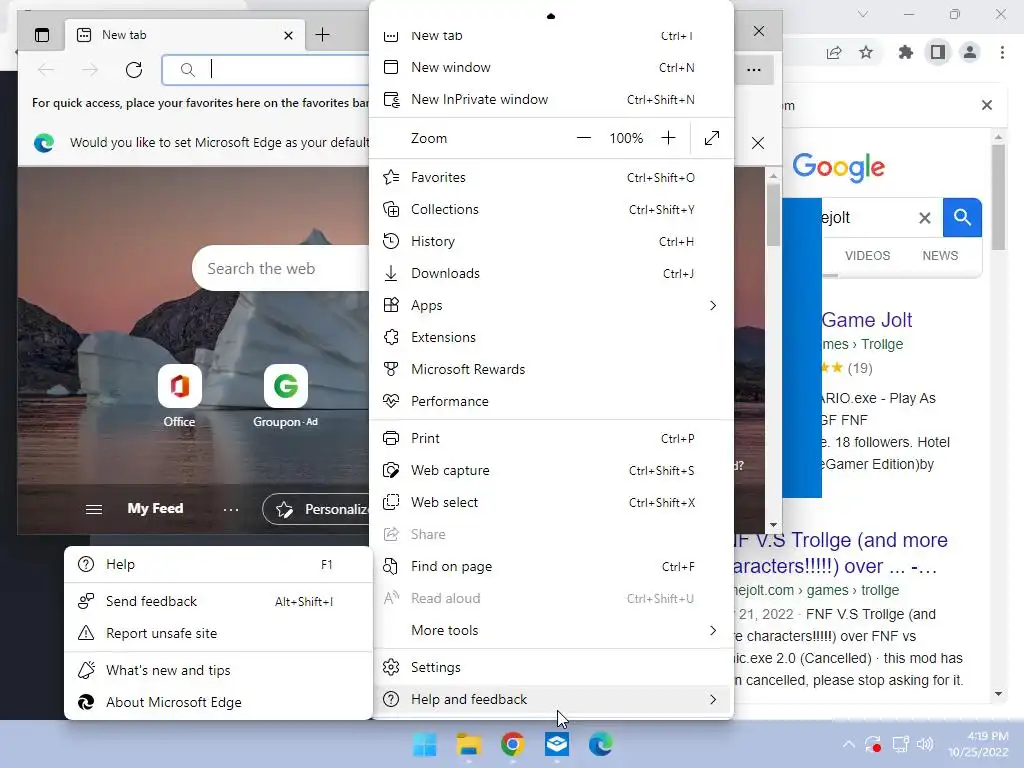Screen dimensions: 1024x768
Task: Click the Edge address bar field
Action: pyautogui.click(x=266, y=70)
